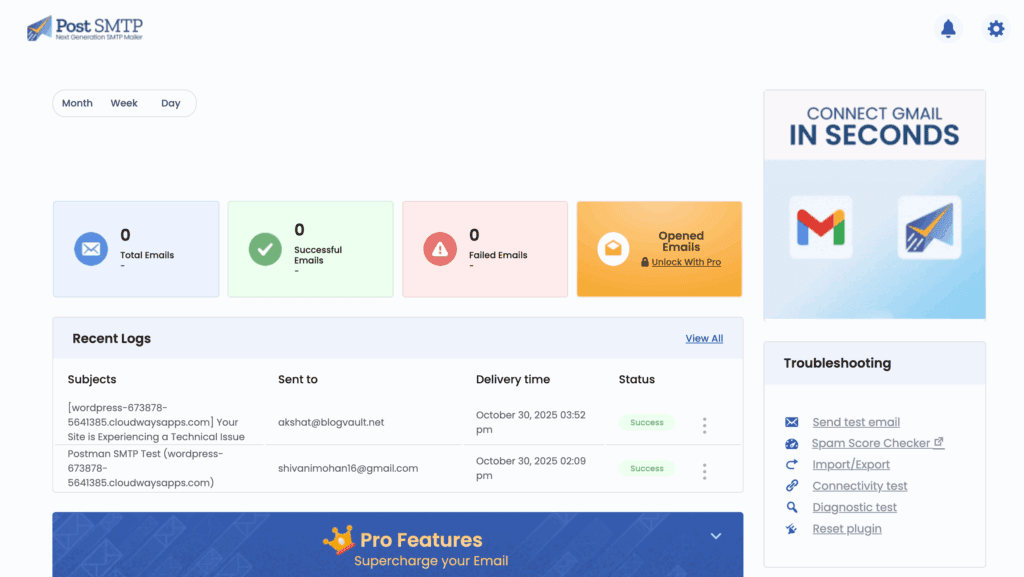Click the Delivery time column header

point(513,379)
